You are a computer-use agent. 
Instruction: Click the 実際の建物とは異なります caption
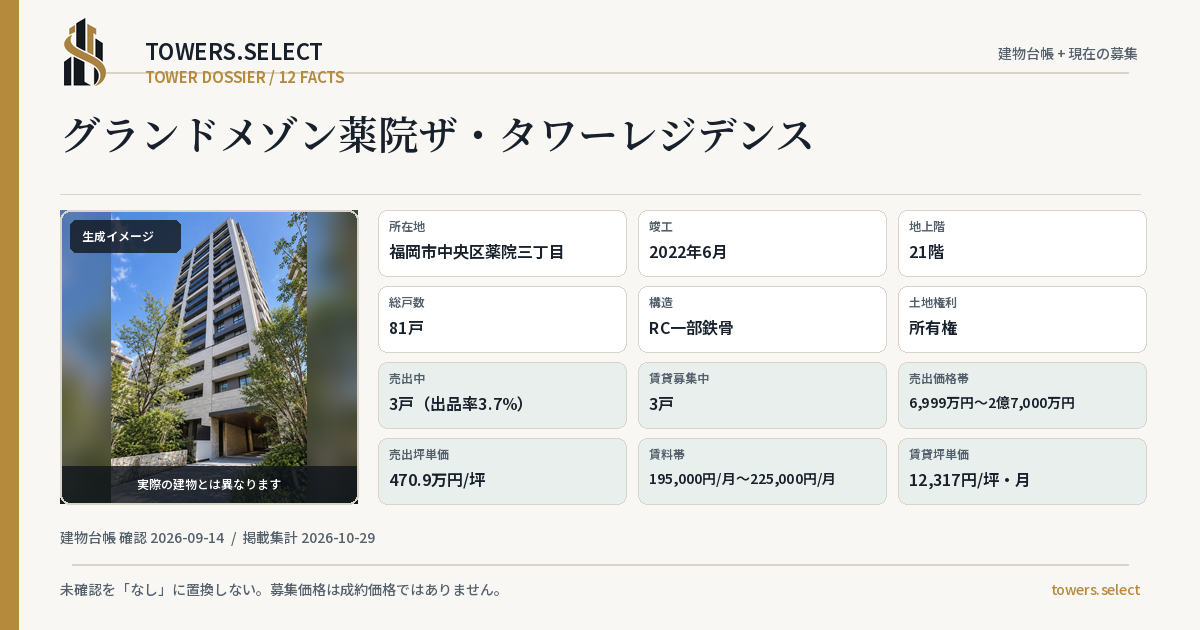click(x=209, y=484)
